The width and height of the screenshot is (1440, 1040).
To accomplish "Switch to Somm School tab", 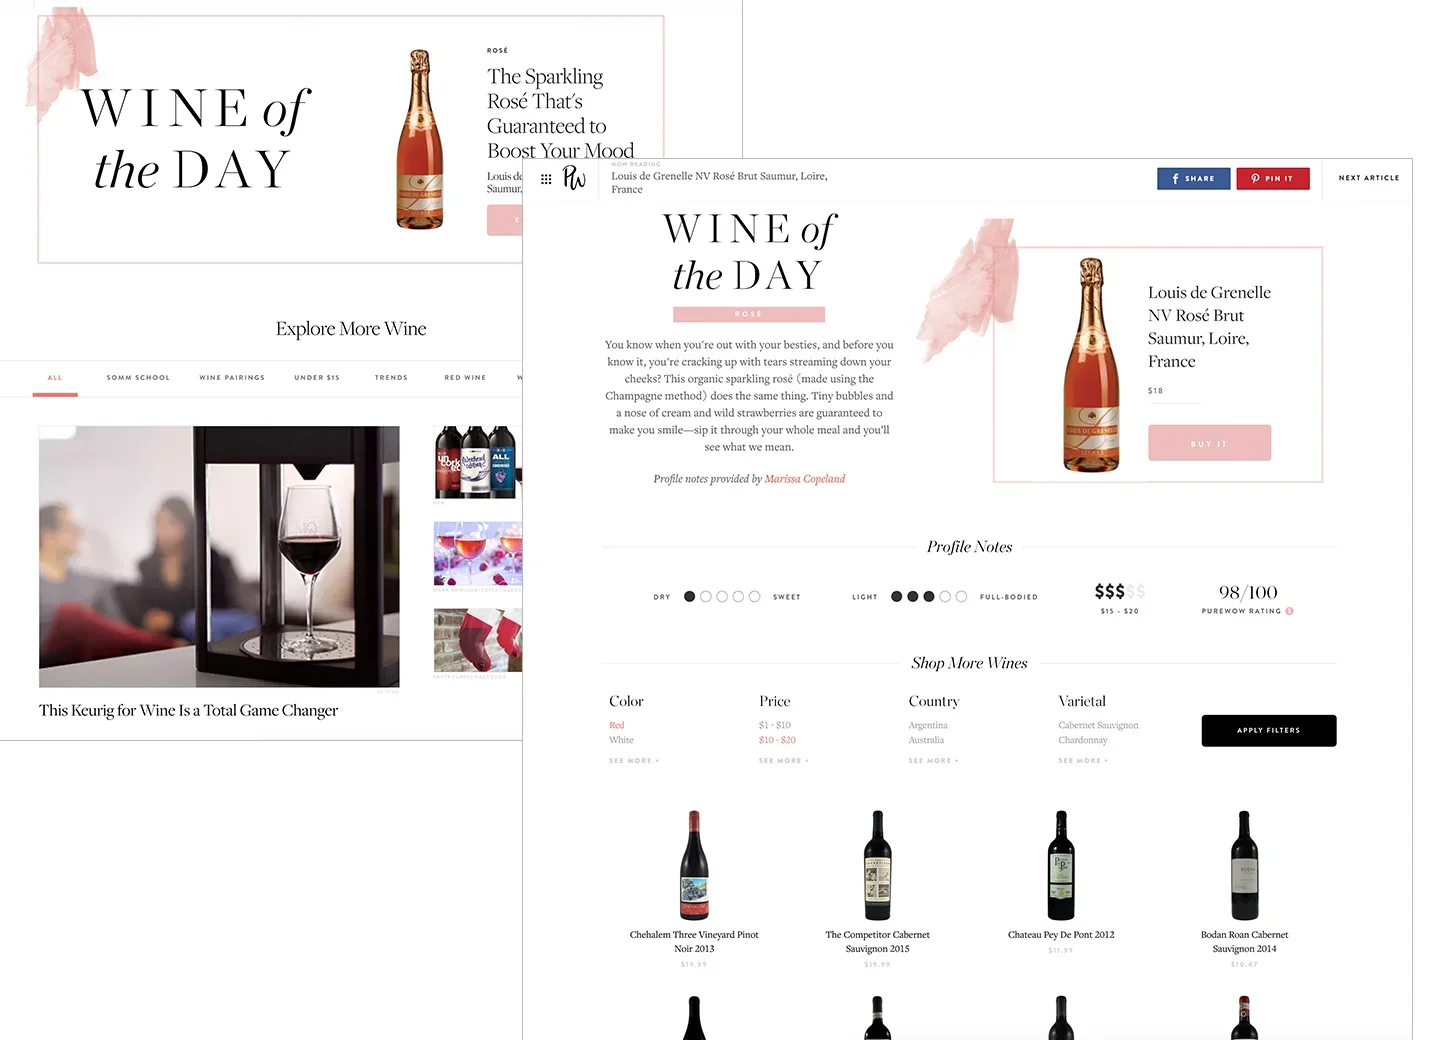I will [x=138, y=378].
